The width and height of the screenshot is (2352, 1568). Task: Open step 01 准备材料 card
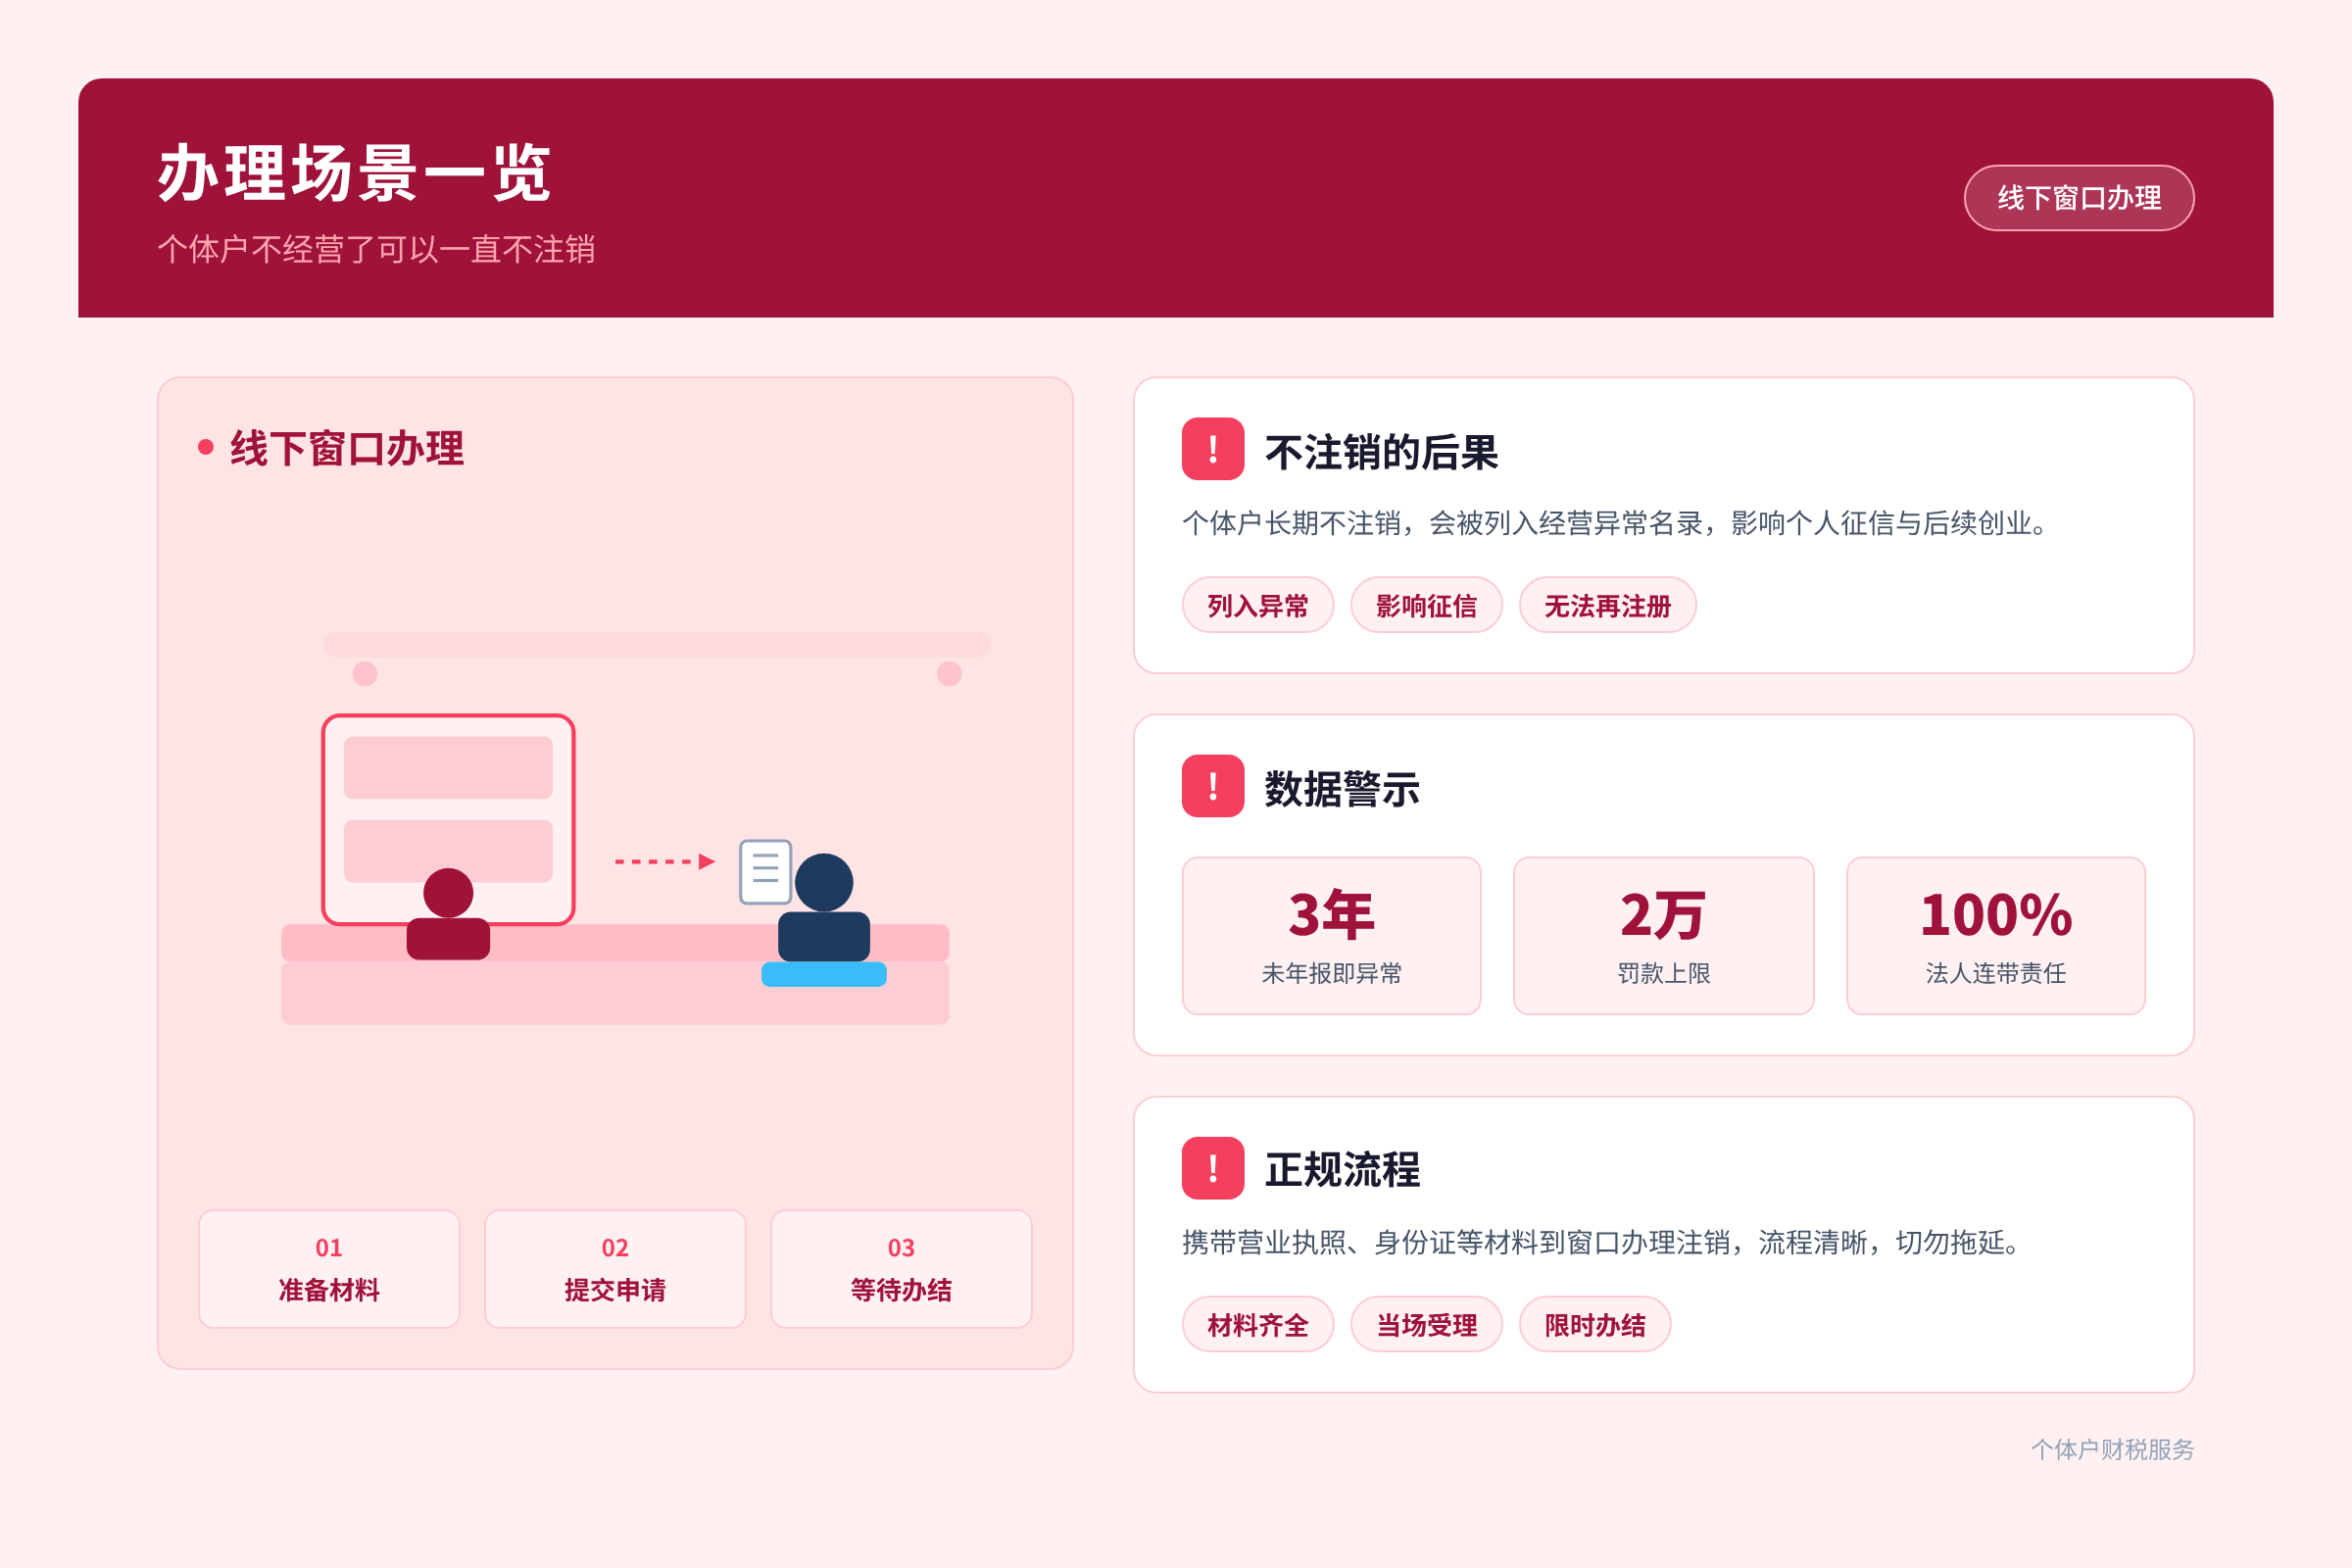click(x=329, y=1269)
